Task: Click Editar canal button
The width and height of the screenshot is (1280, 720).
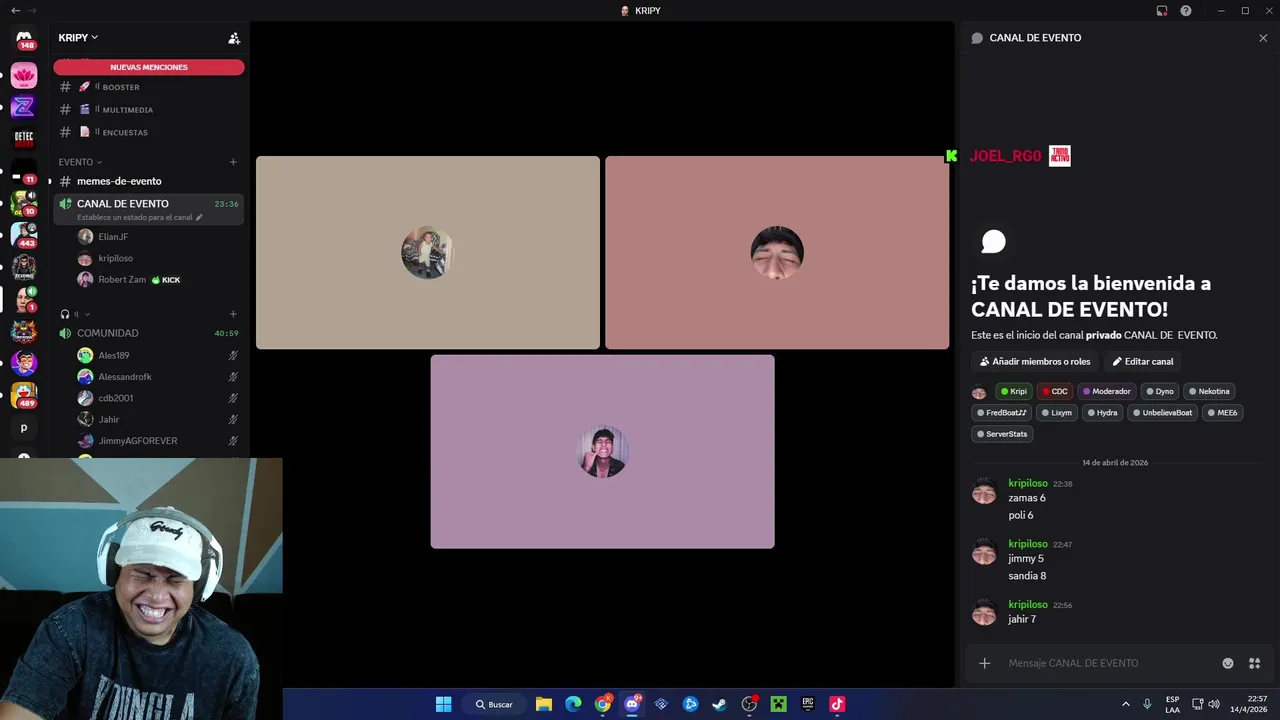Action: coord(1143,361)
